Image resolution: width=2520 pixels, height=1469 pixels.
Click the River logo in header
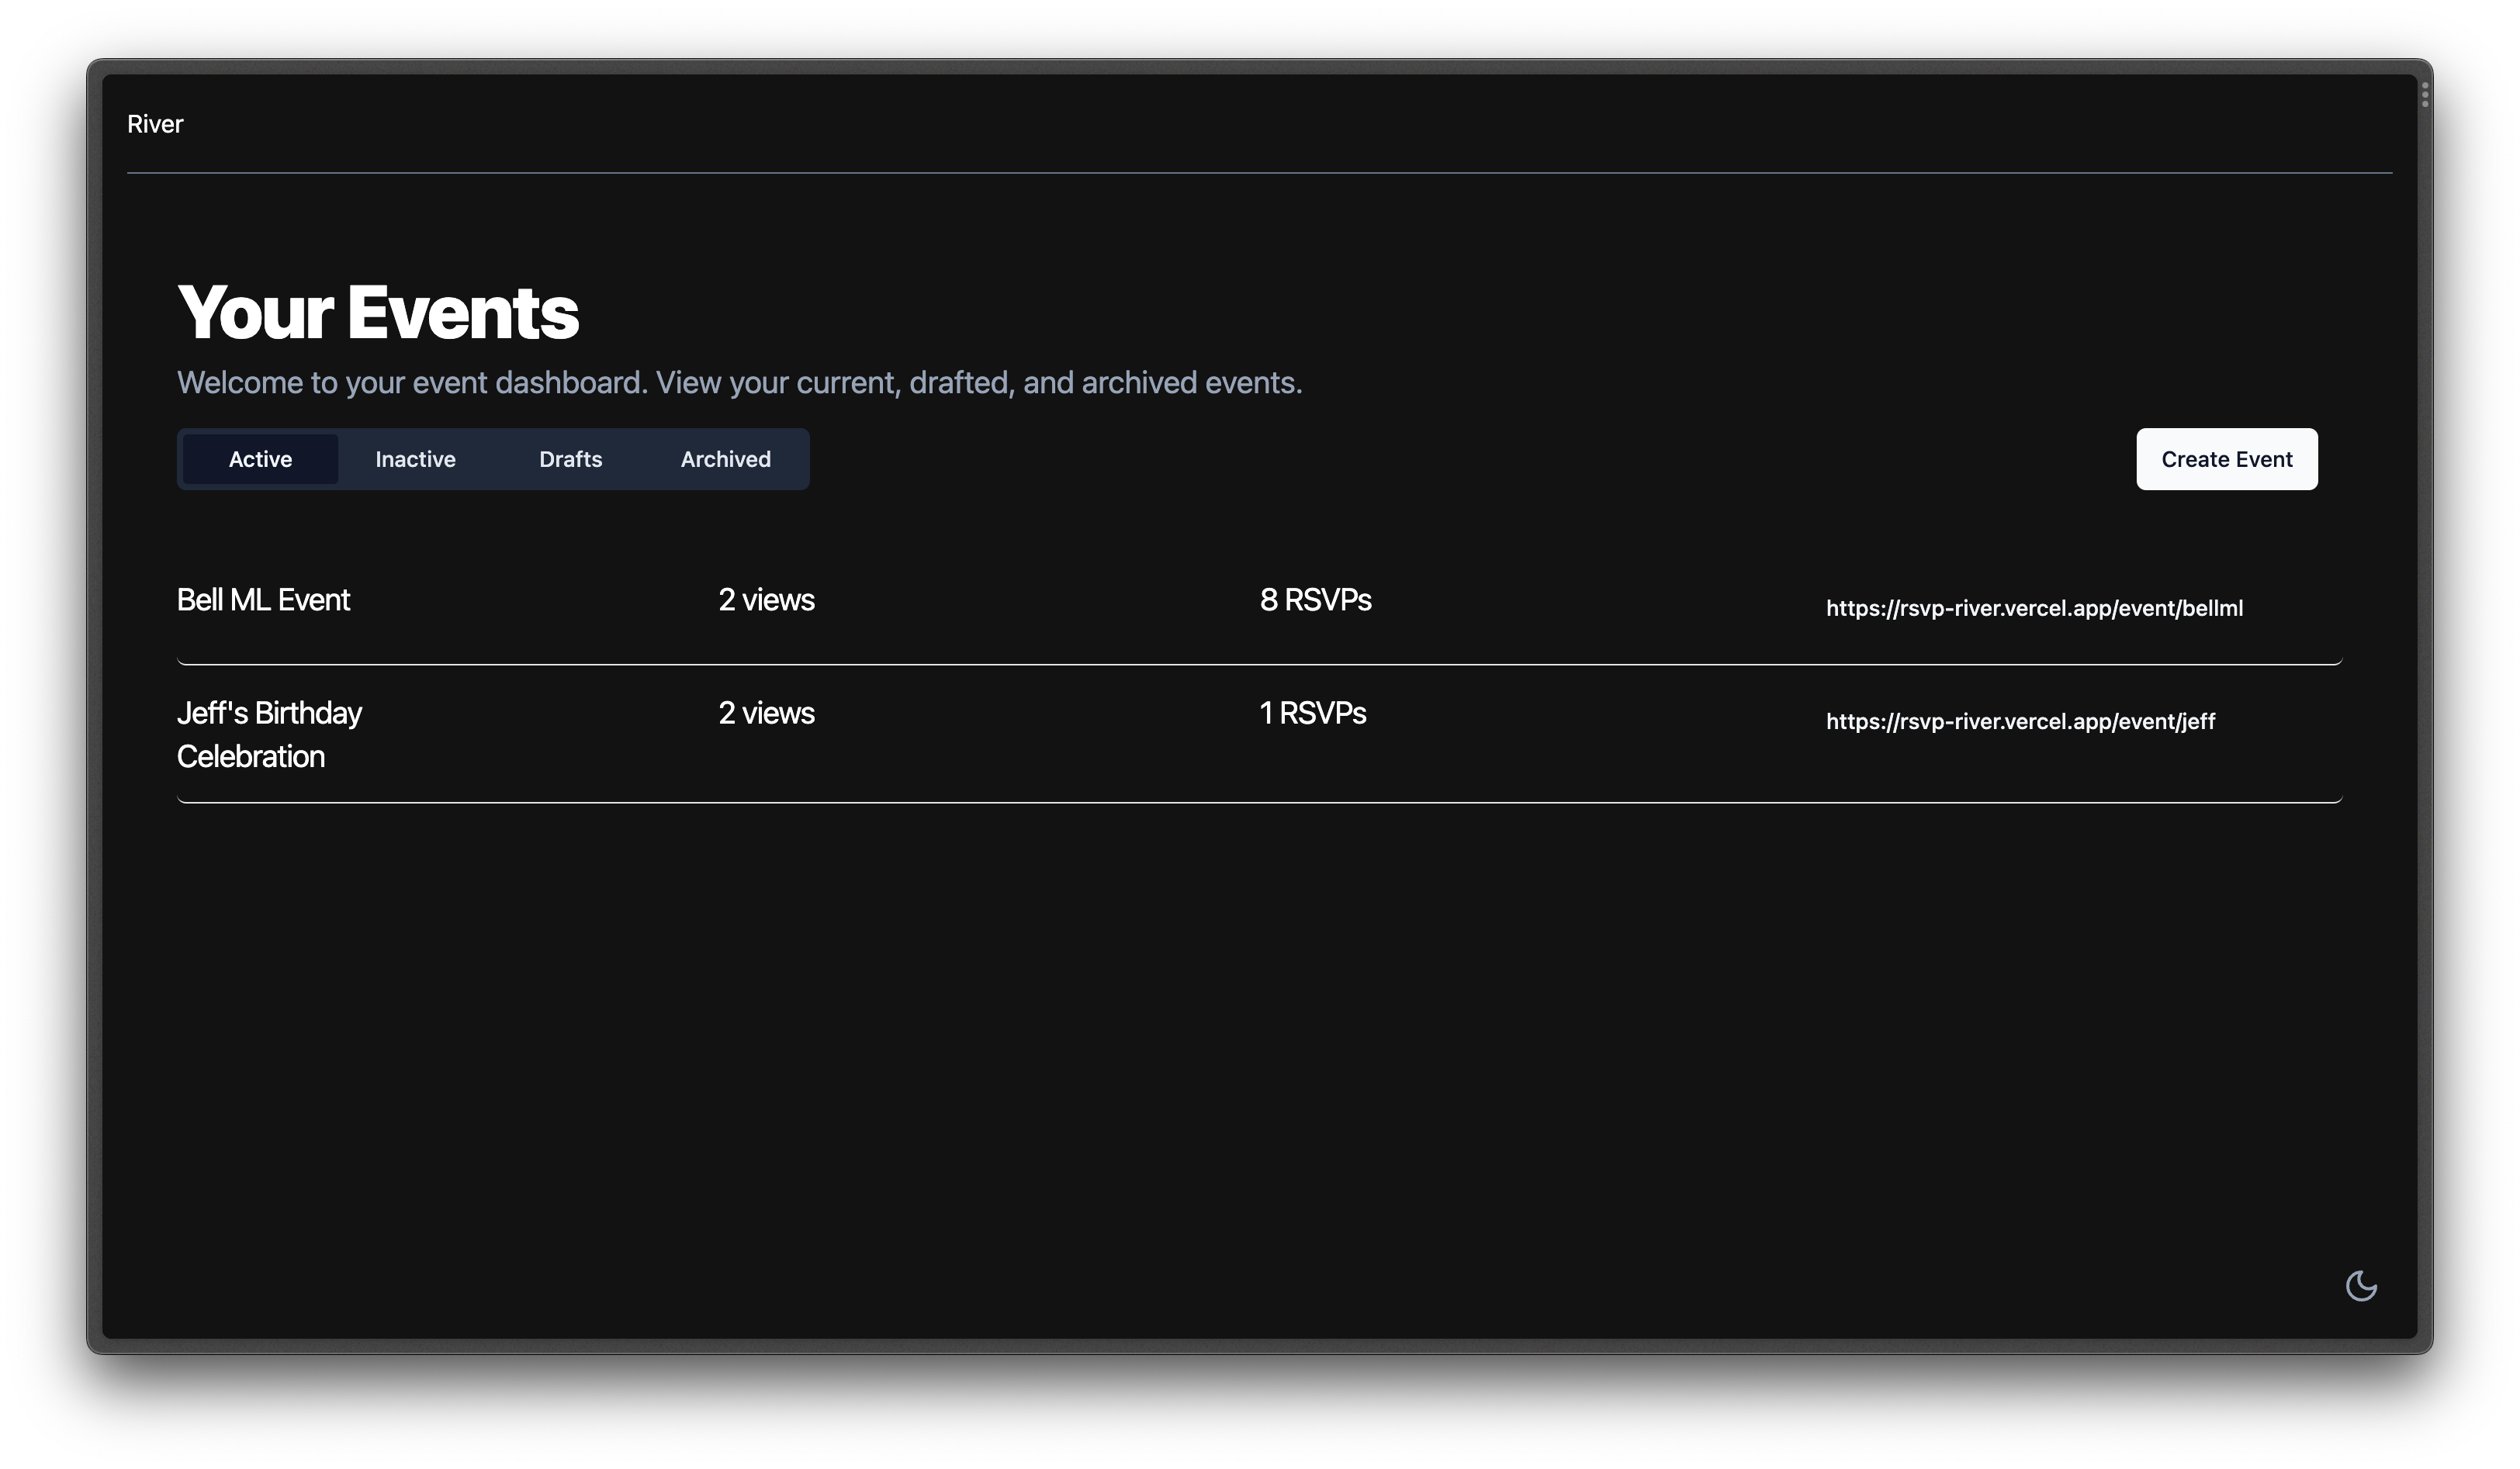pyautogui.click(x=155, y=124)
